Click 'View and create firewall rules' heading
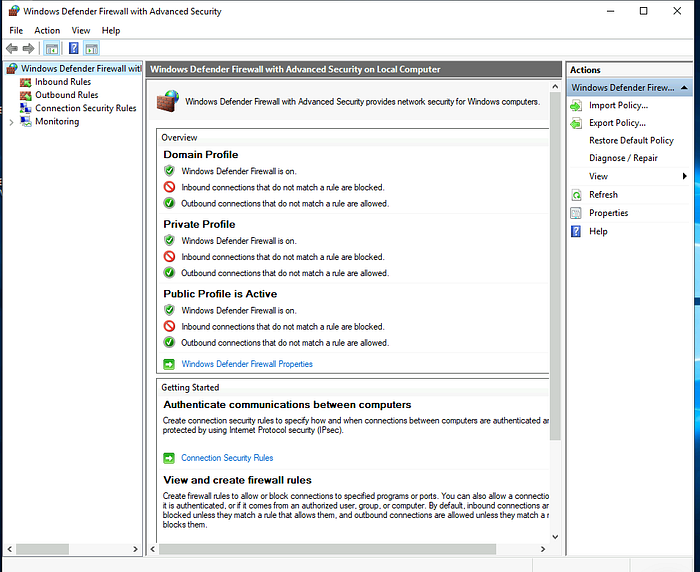This screenshot has height=572, width=700. (237, 480)
